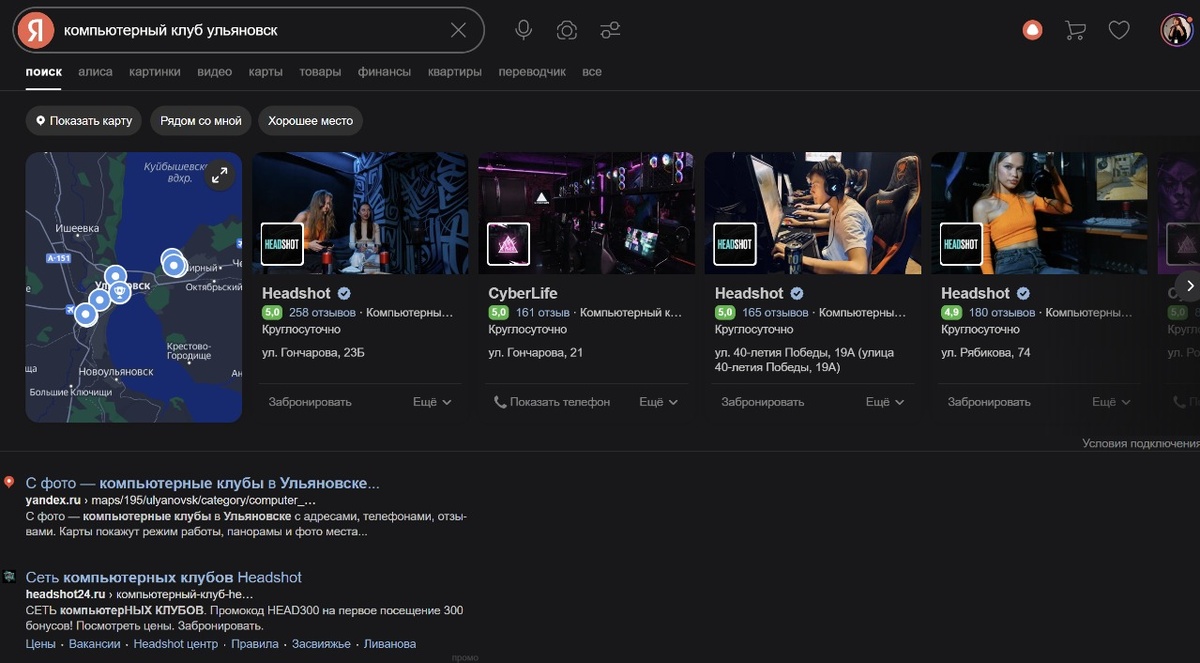Screen dimensions: 1200x663
Task: Open the Headshot Рябикова 74 photo
Action: pos(1039,212)
